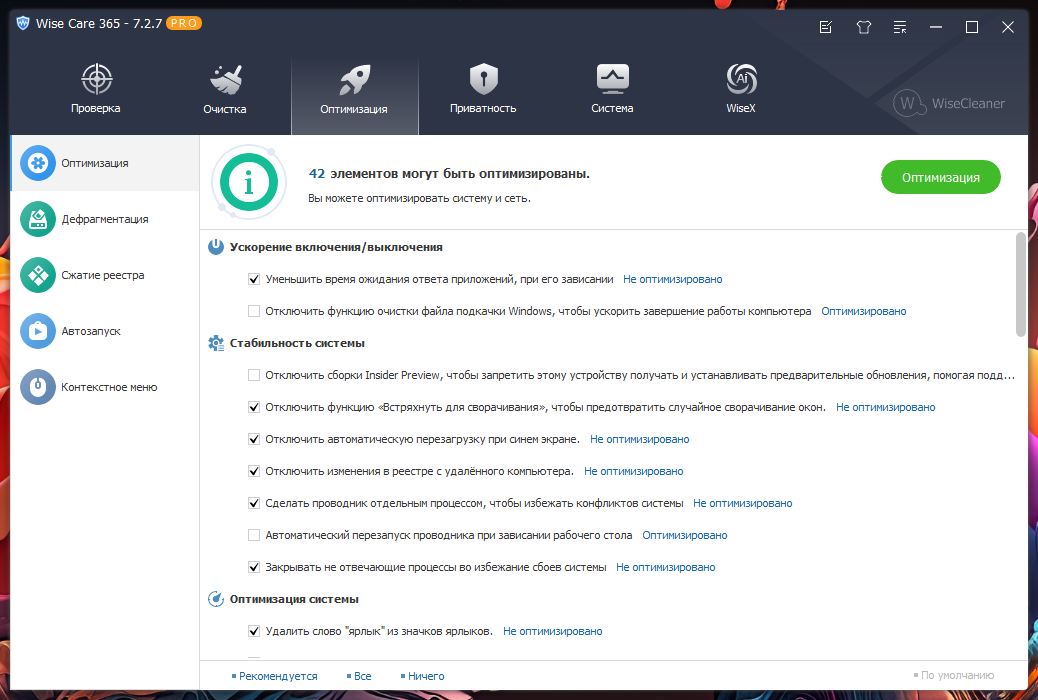Launch the WiseX AI icon
The width and height of the screenshot is (1038, 700).
(741, 79)
